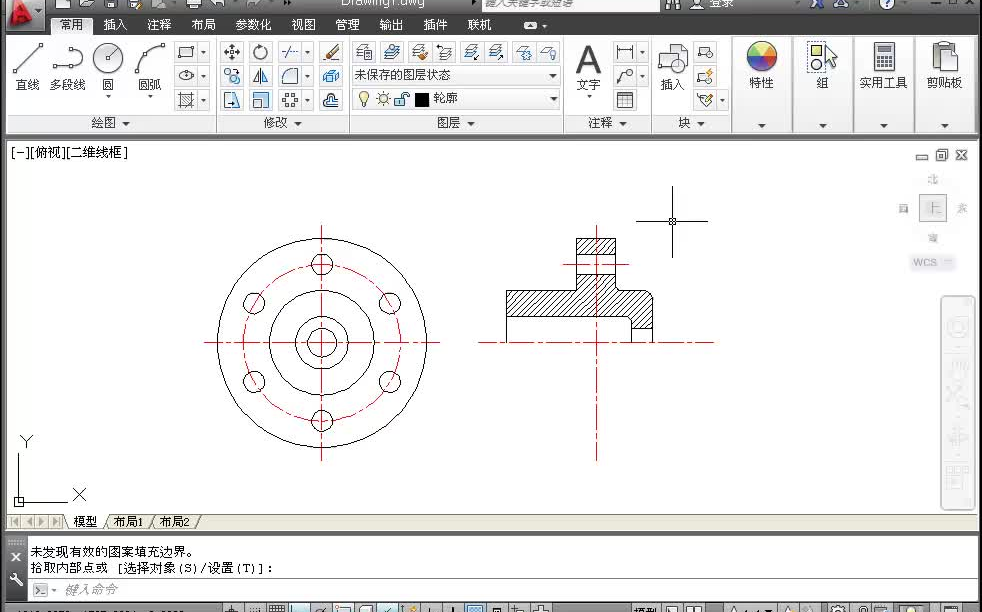Viewport: 982px width, 612px height.
Task: Switch to the 插入 ribbon tab
Action: [x=114, y=25]
